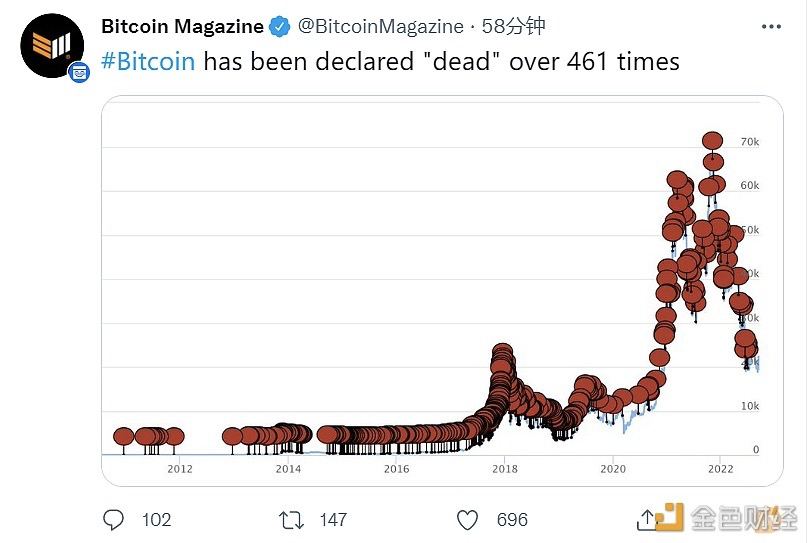Like the tweet with the heart icon
The height and width of the screenshot is (543, 809).
point(467,519)
